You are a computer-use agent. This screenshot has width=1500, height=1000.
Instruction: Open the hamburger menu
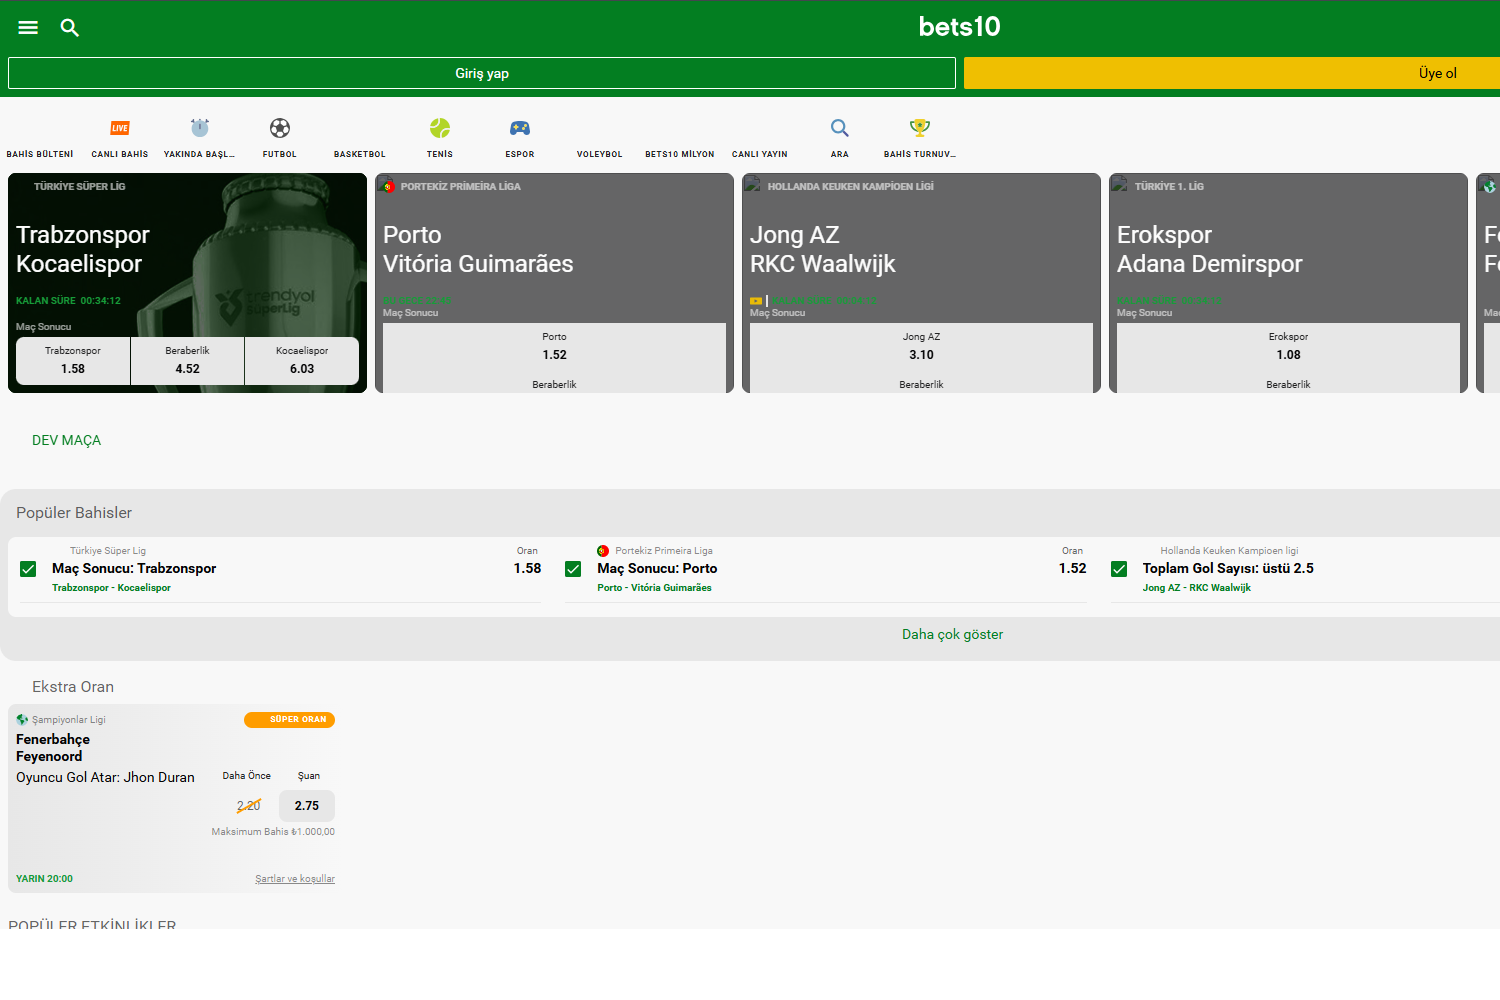[x=28, y=28]
